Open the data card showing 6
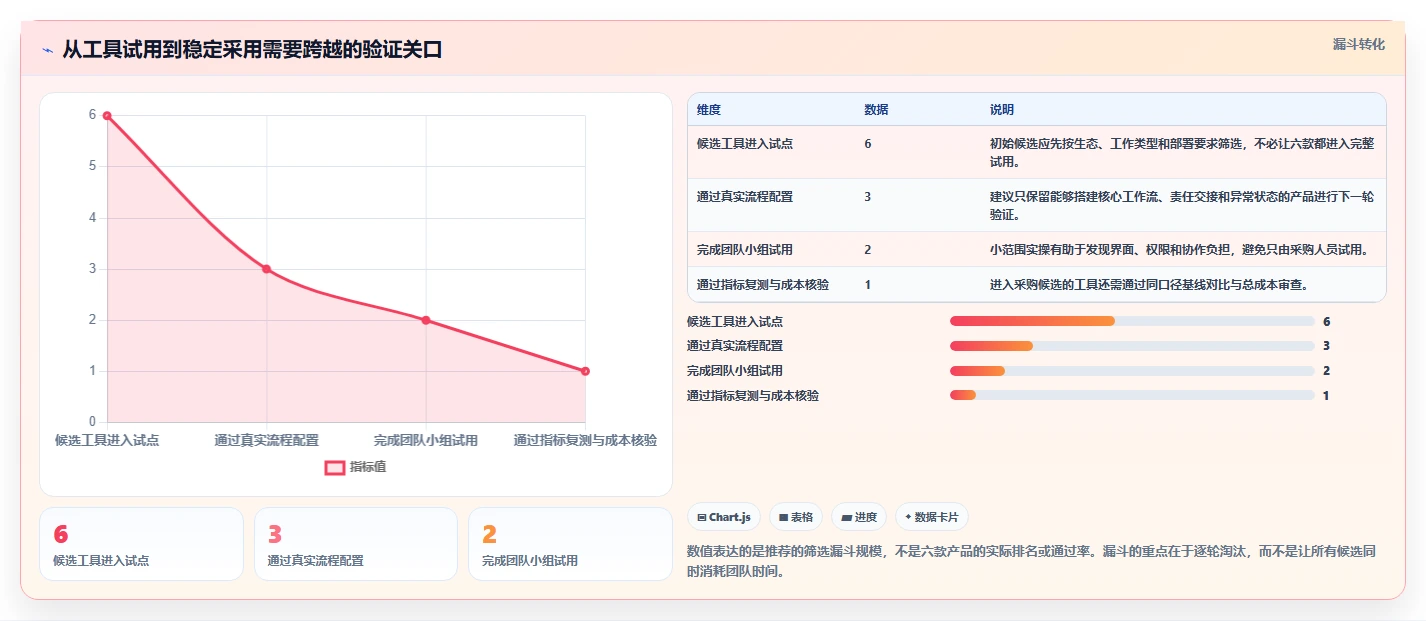Screen dimensions: 1426x621 [141, 544]
